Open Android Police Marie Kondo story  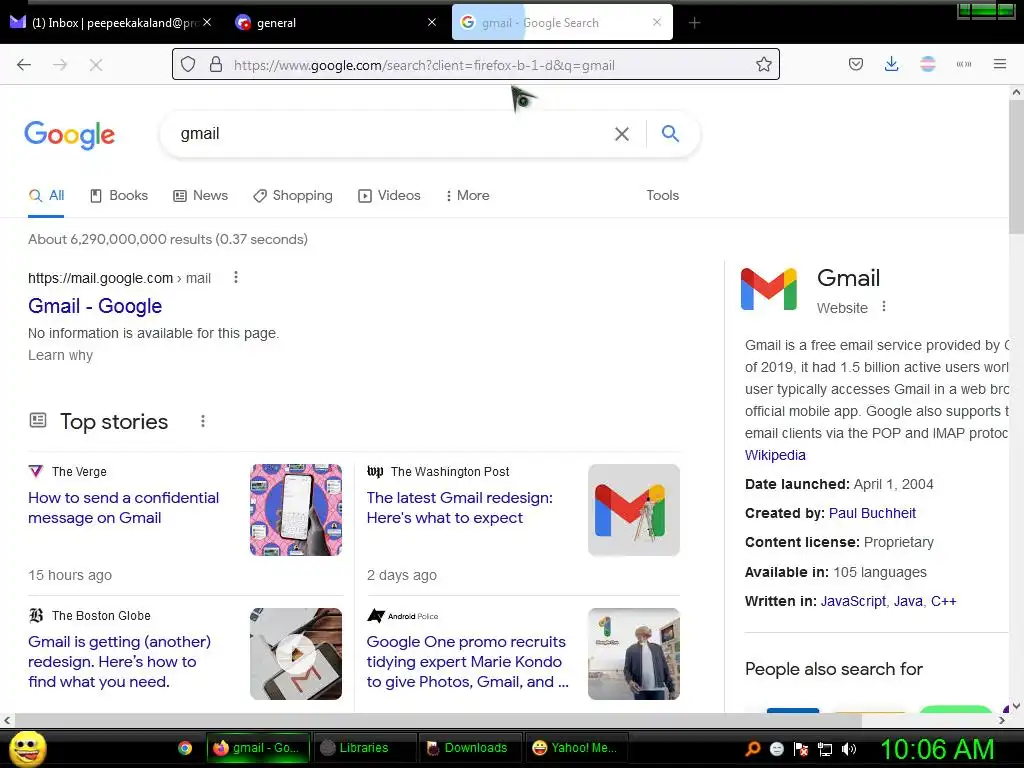click(x=468, y=662)
